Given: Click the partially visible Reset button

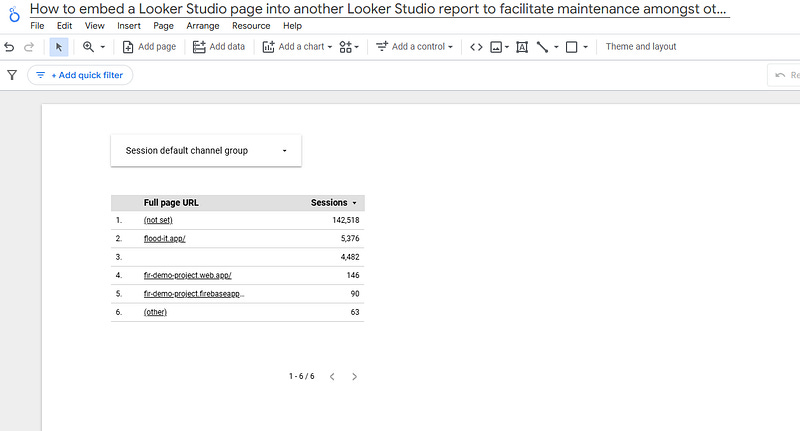Looking at the screenshot, I should 786,75.
